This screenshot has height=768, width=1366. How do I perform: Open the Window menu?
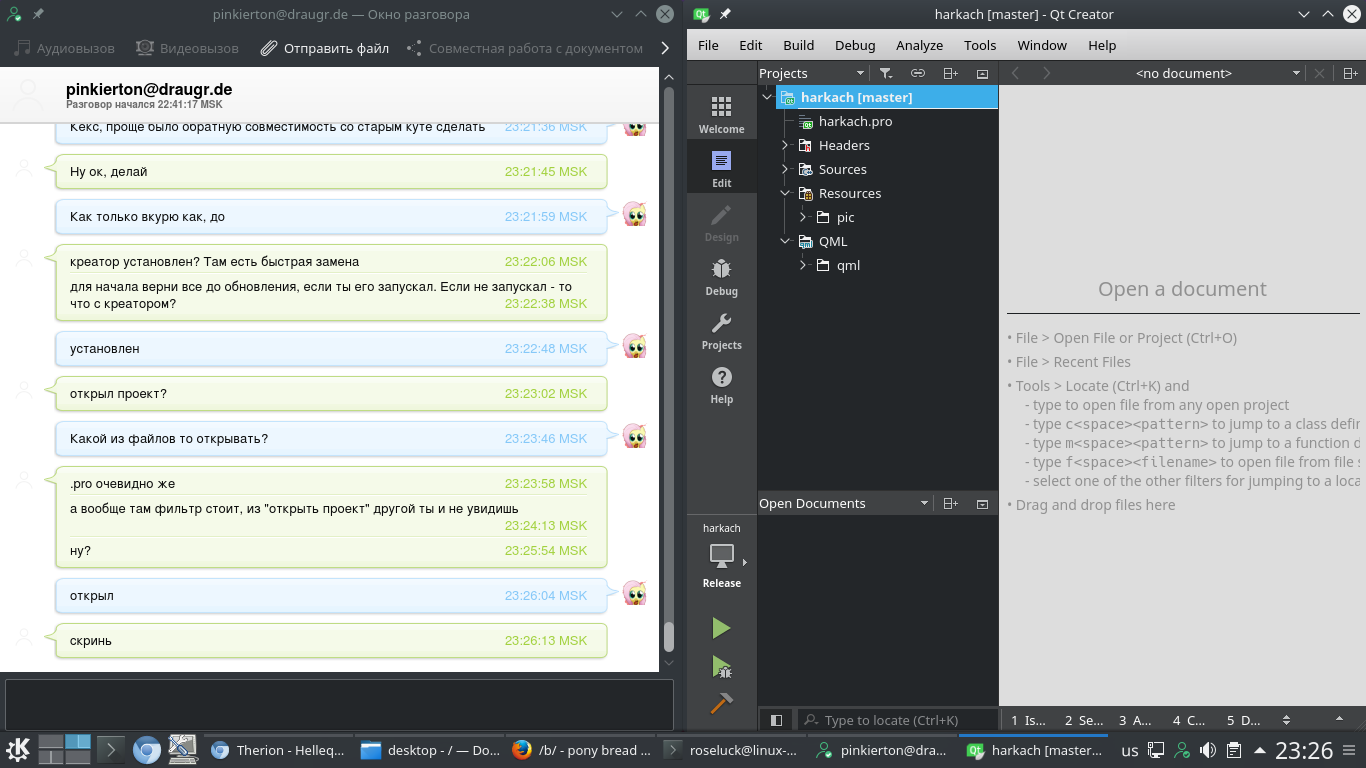coord(1042,45)
